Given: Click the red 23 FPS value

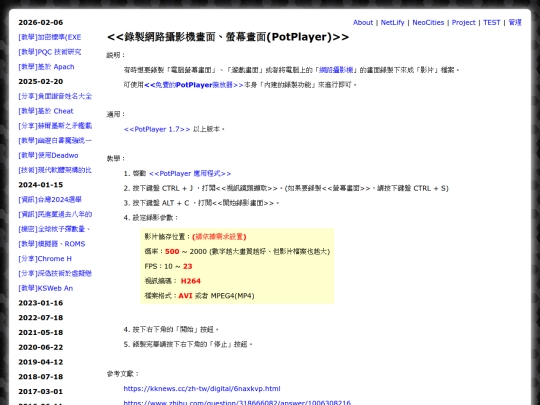Looking at the screenshot, I should 188,267.
